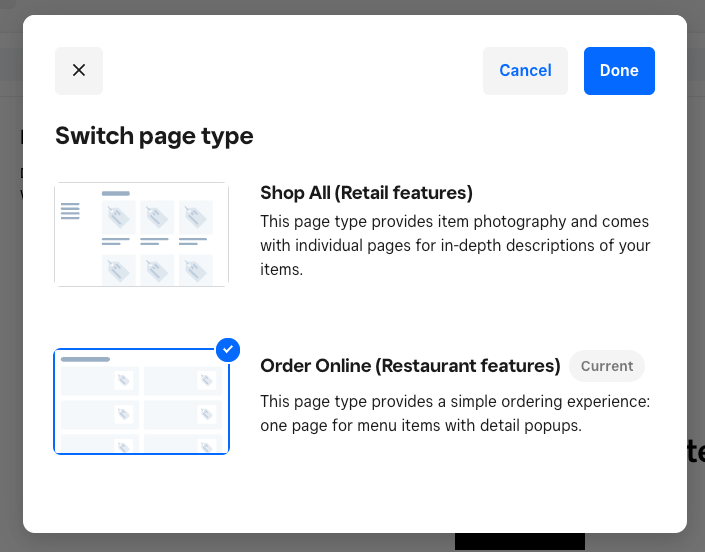Click the Switch page type heading
This screenshot has height=552, width=705.
[154, 135]
